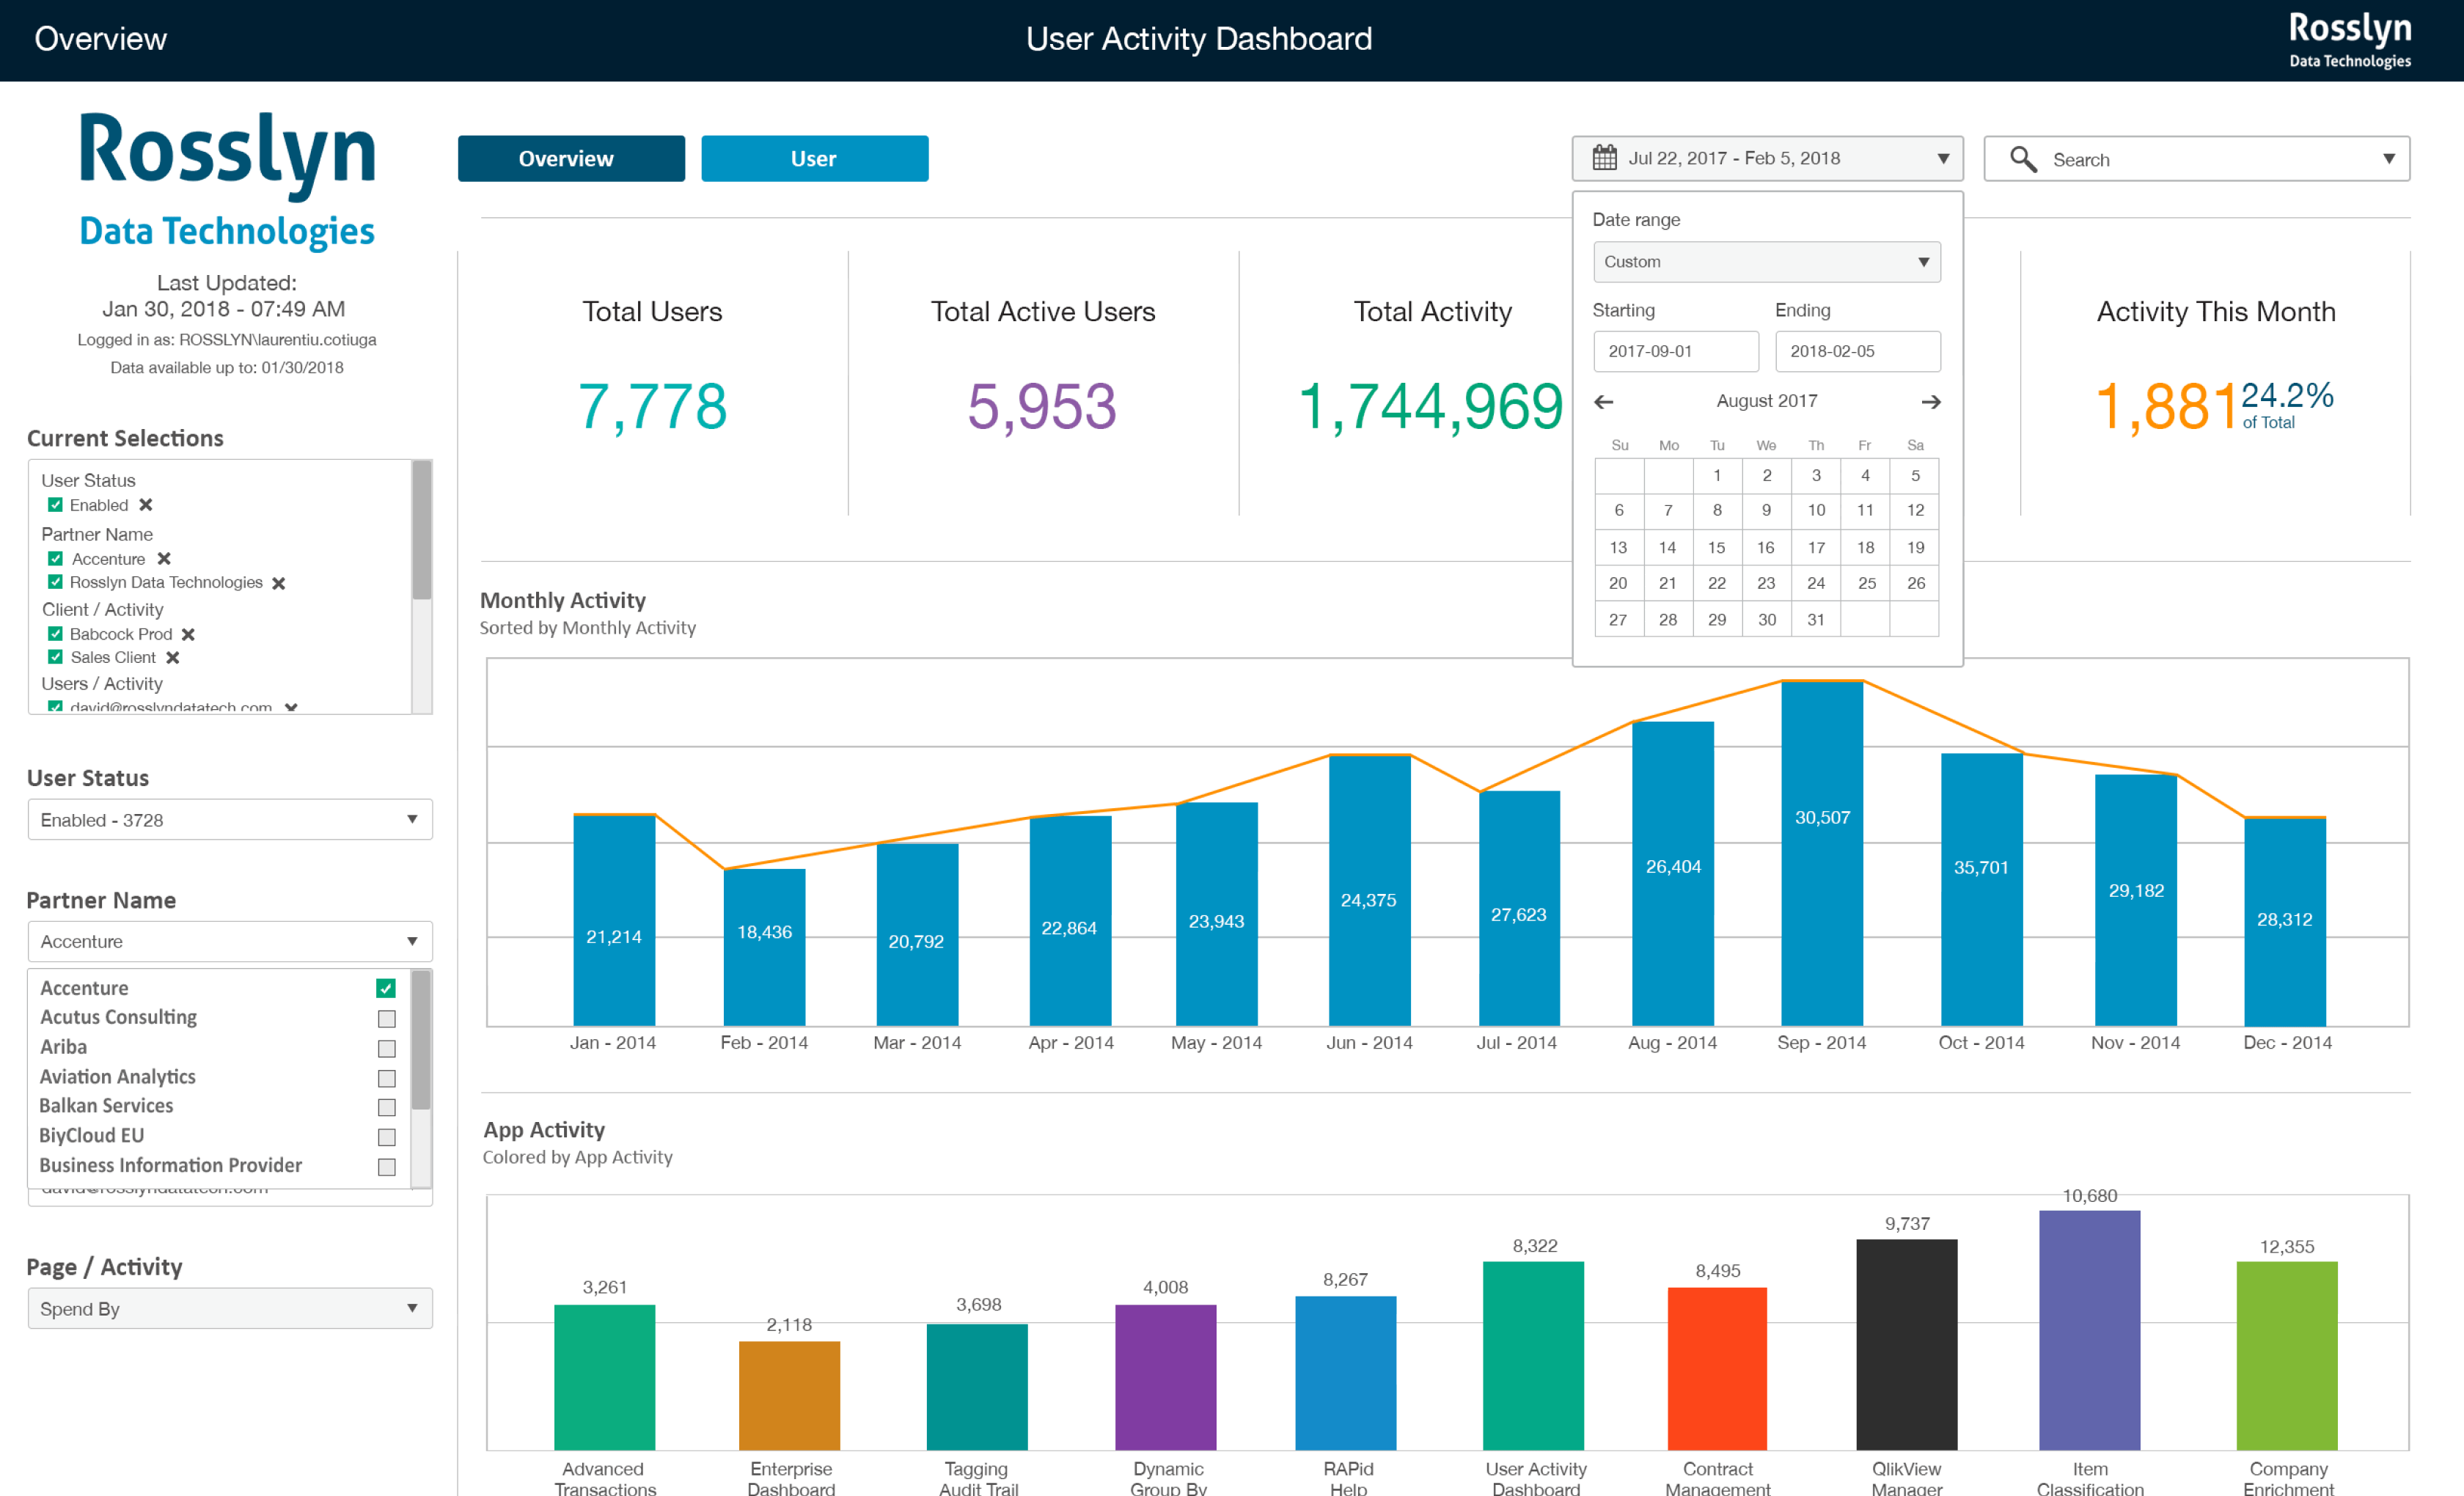
Task: Click the Total Active Users value 5,953
Action: coord(1042,407)
